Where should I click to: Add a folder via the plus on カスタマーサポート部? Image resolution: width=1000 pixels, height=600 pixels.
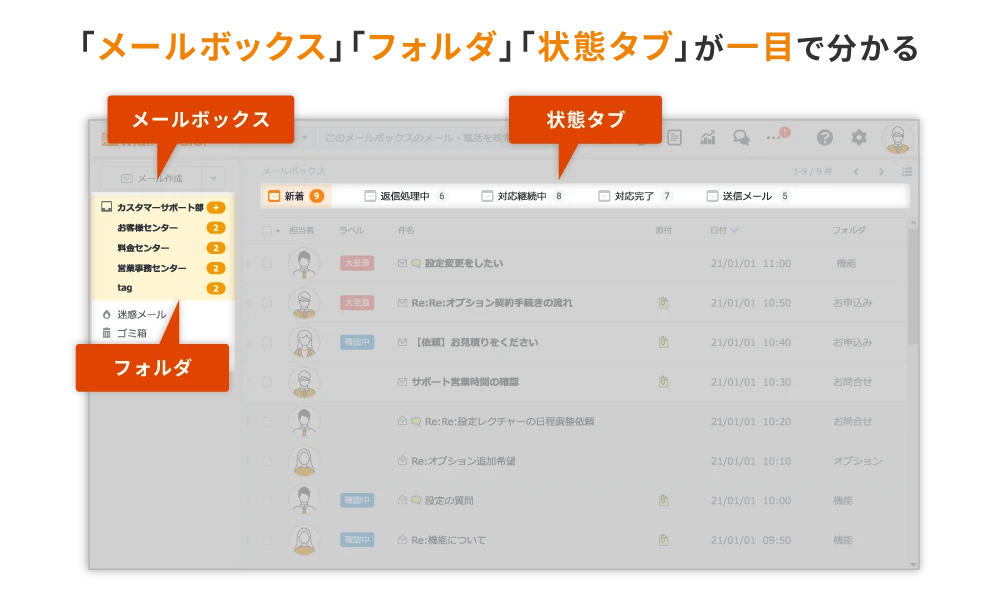pyautogui.click(x=216, y=208)
